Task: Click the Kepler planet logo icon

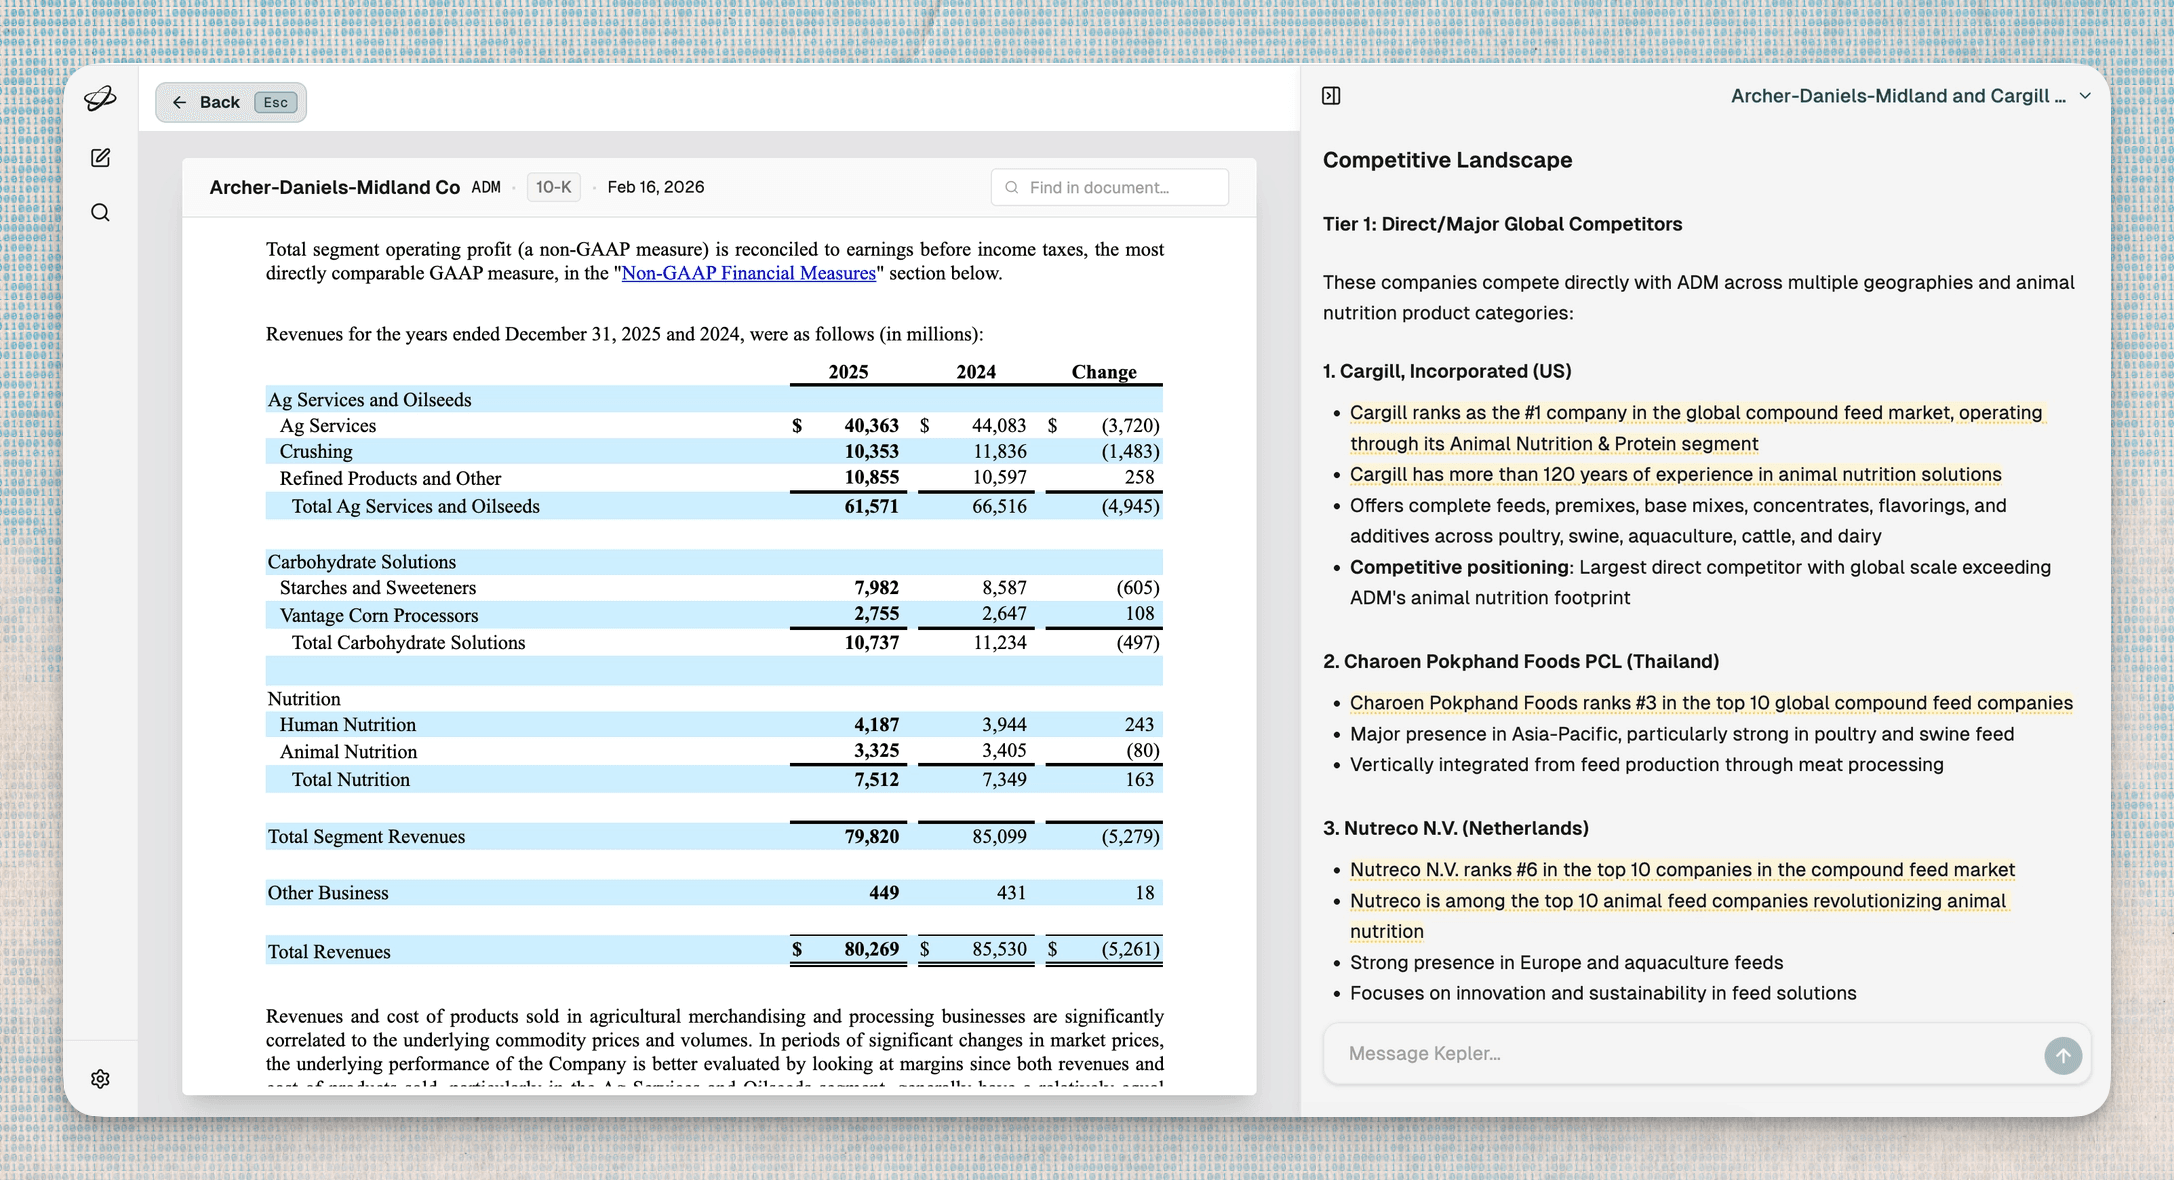Action: coord(100,98)
